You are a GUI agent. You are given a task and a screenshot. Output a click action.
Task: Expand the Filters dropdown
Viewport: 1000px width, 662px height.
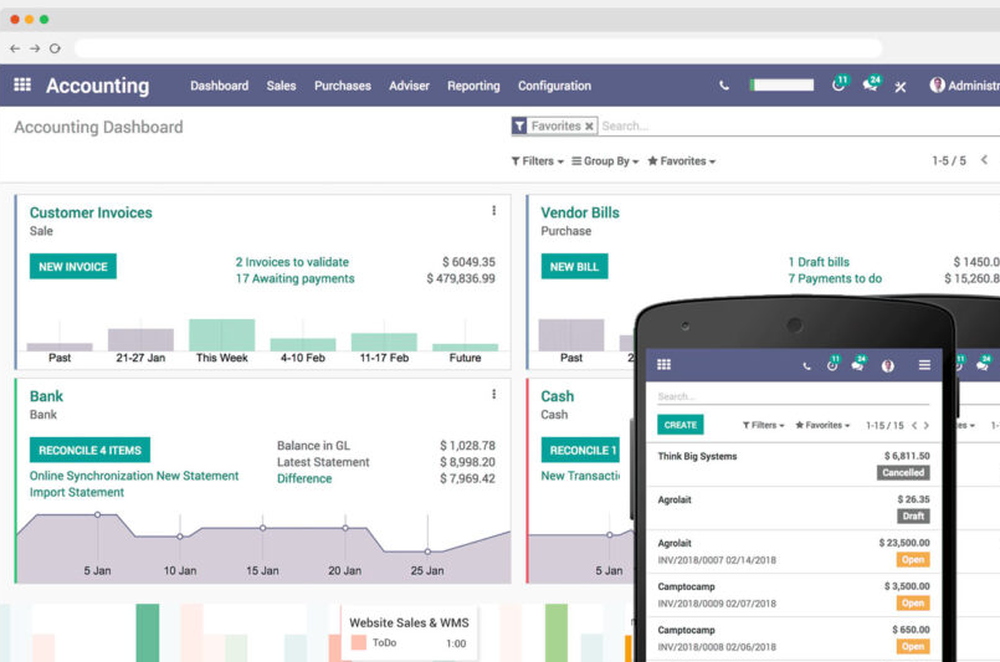click(536, 160)
